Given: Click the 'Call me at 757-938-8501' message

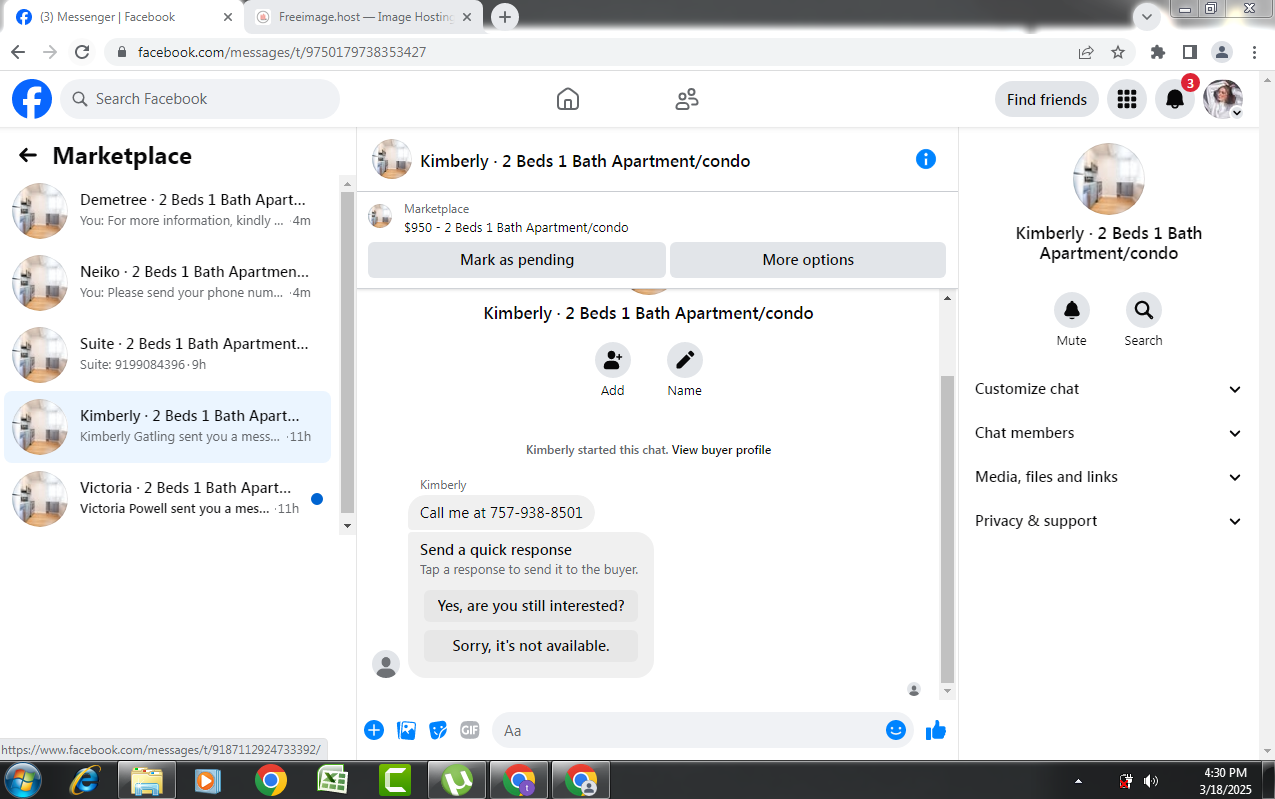Looking at the screenshot, I should [501, 512].
